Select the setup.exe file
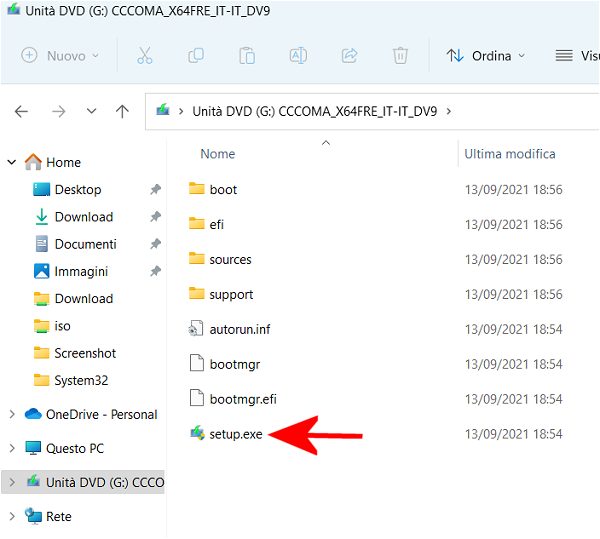Screen dimensions: 600x539 coord(236,434)
